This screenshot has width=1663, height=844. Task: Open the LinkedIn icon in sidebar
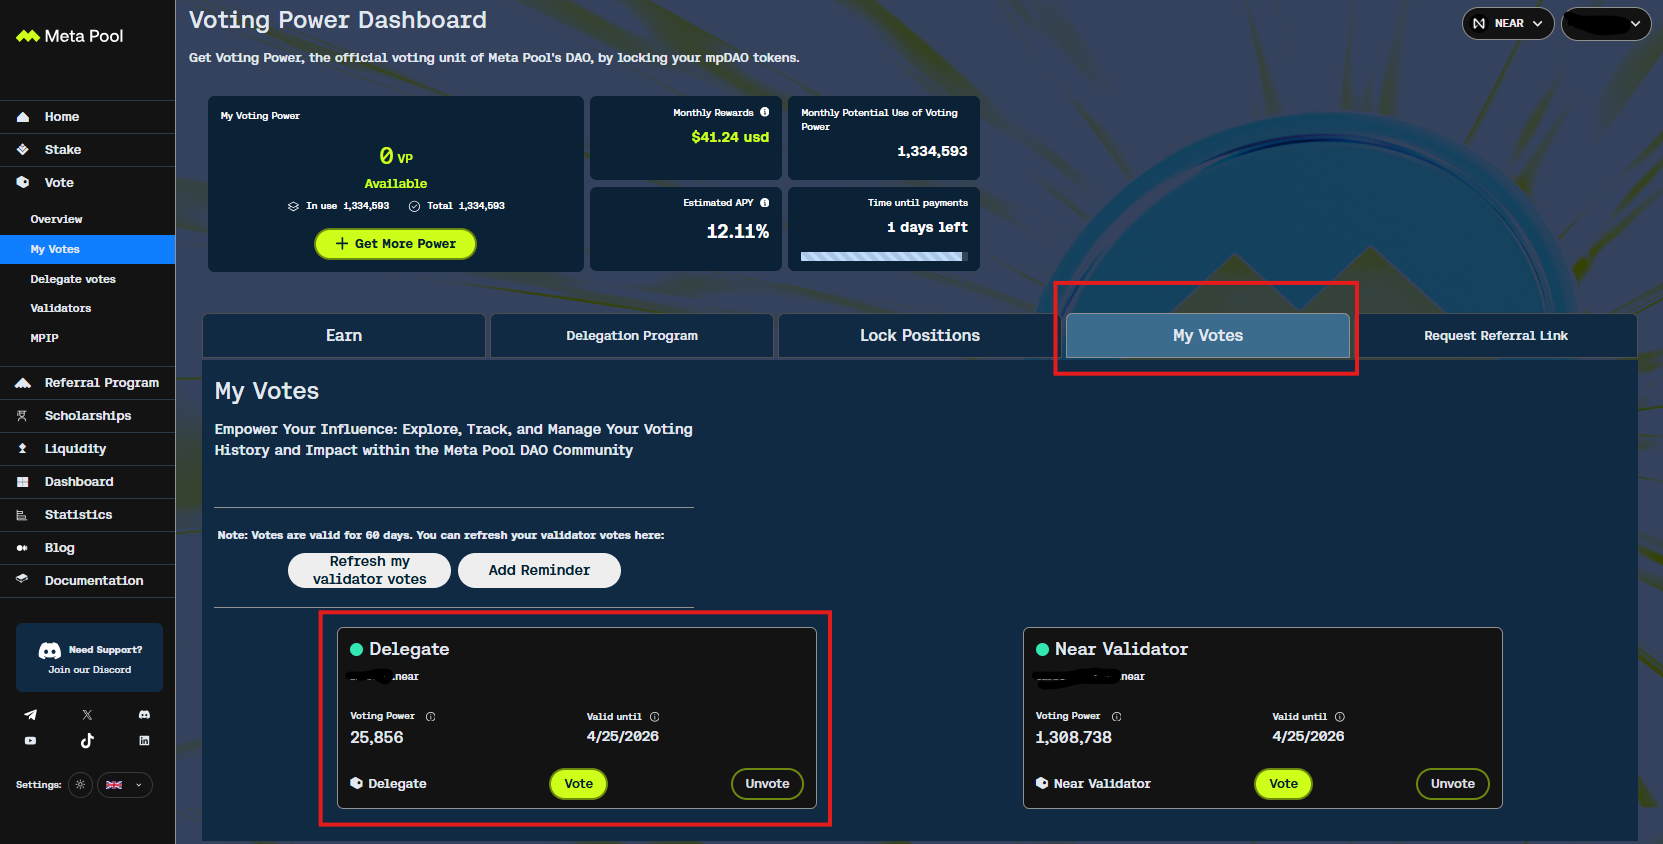(144, 741)
